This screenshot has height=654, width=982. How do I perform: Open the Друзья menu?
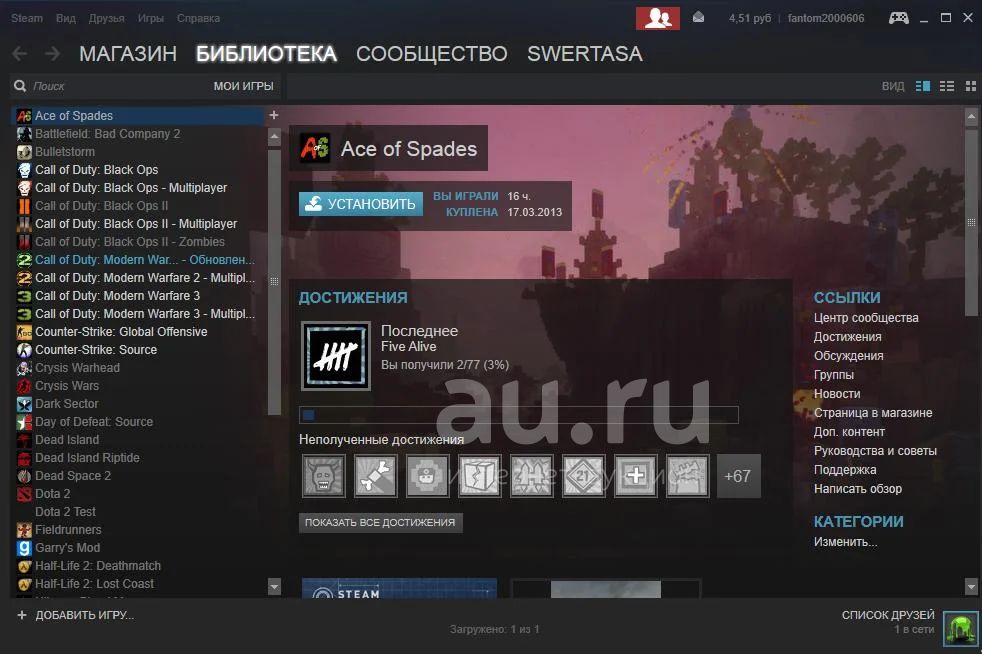pos(106,18)
